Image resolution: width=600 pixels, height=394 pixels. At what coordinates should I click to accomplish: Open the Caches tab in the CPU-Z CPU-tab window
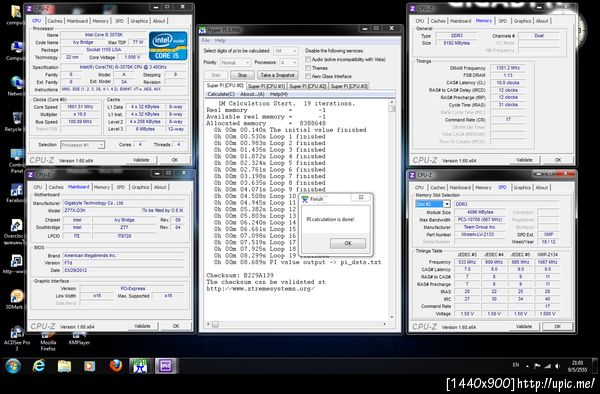[x=55, y=21]
